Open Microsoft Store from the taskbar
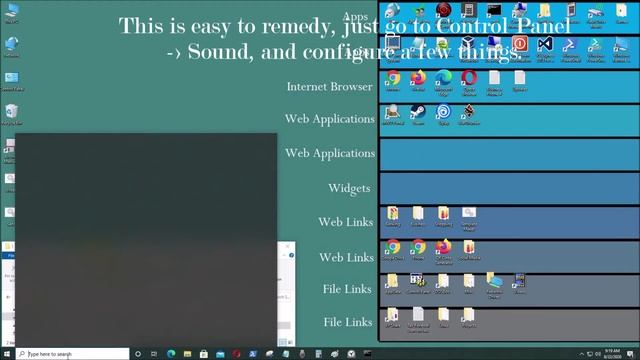Image resolution: width=640 pixels, height=360 pixels. click(204, 354)
